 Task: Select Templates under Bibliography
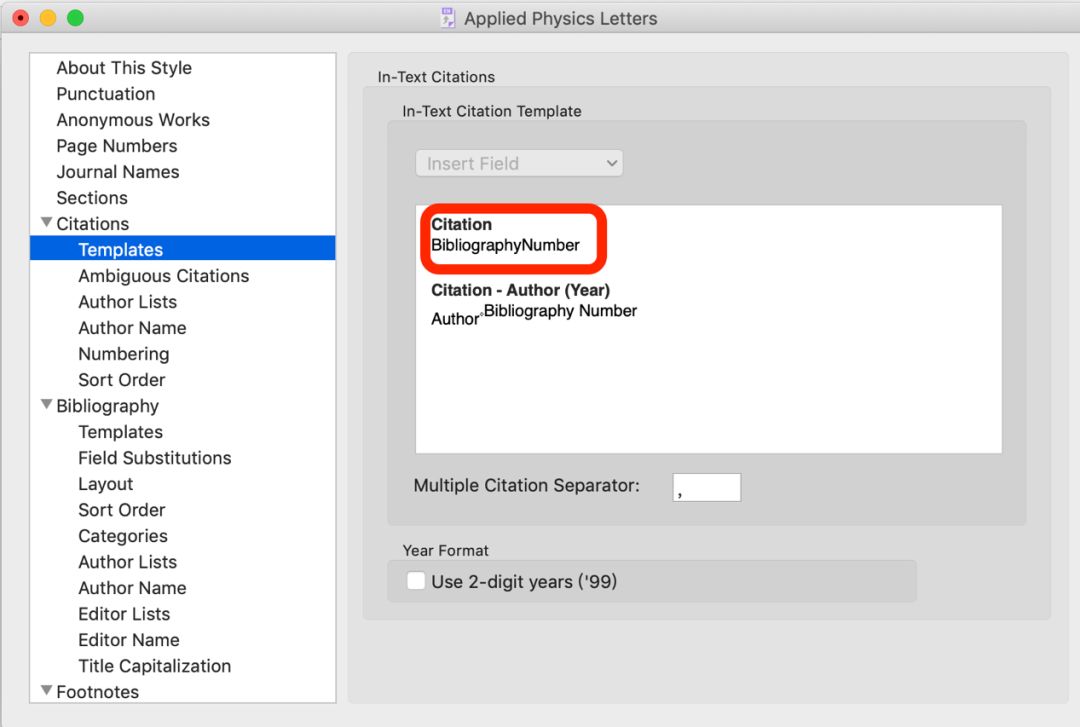(x=121, y=432)
